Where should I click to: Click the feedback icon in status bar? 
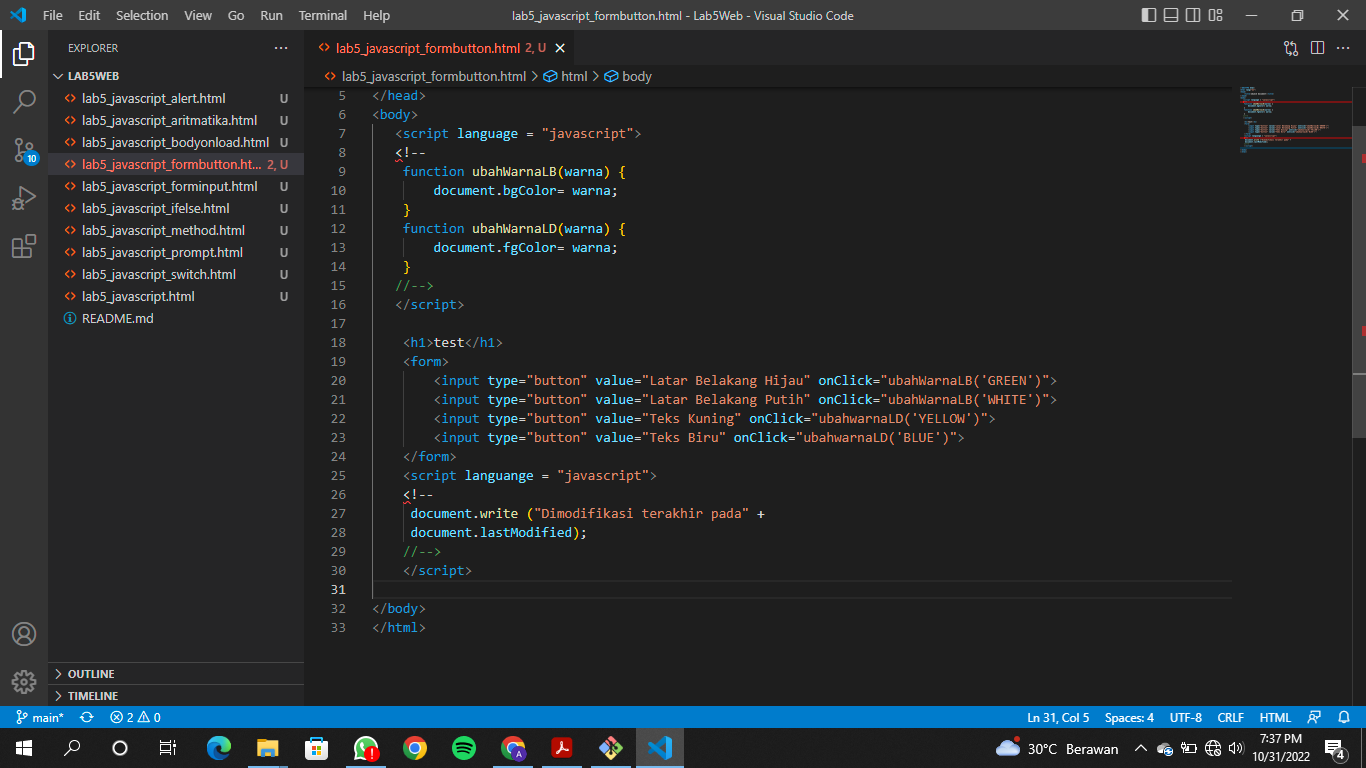[1315, 717]
